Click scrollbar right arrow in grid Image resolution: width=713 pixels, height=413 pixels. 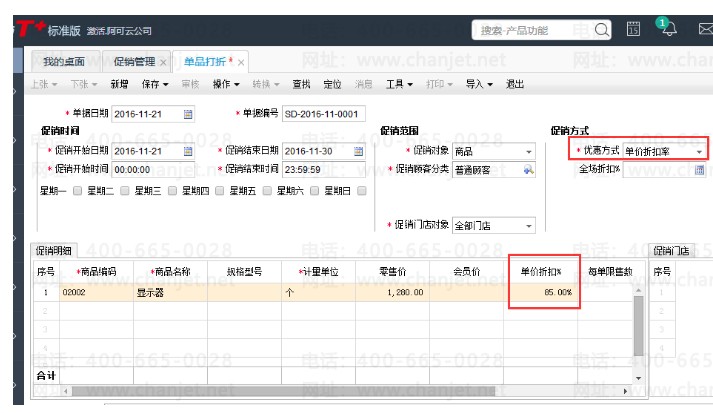(625, 391)
